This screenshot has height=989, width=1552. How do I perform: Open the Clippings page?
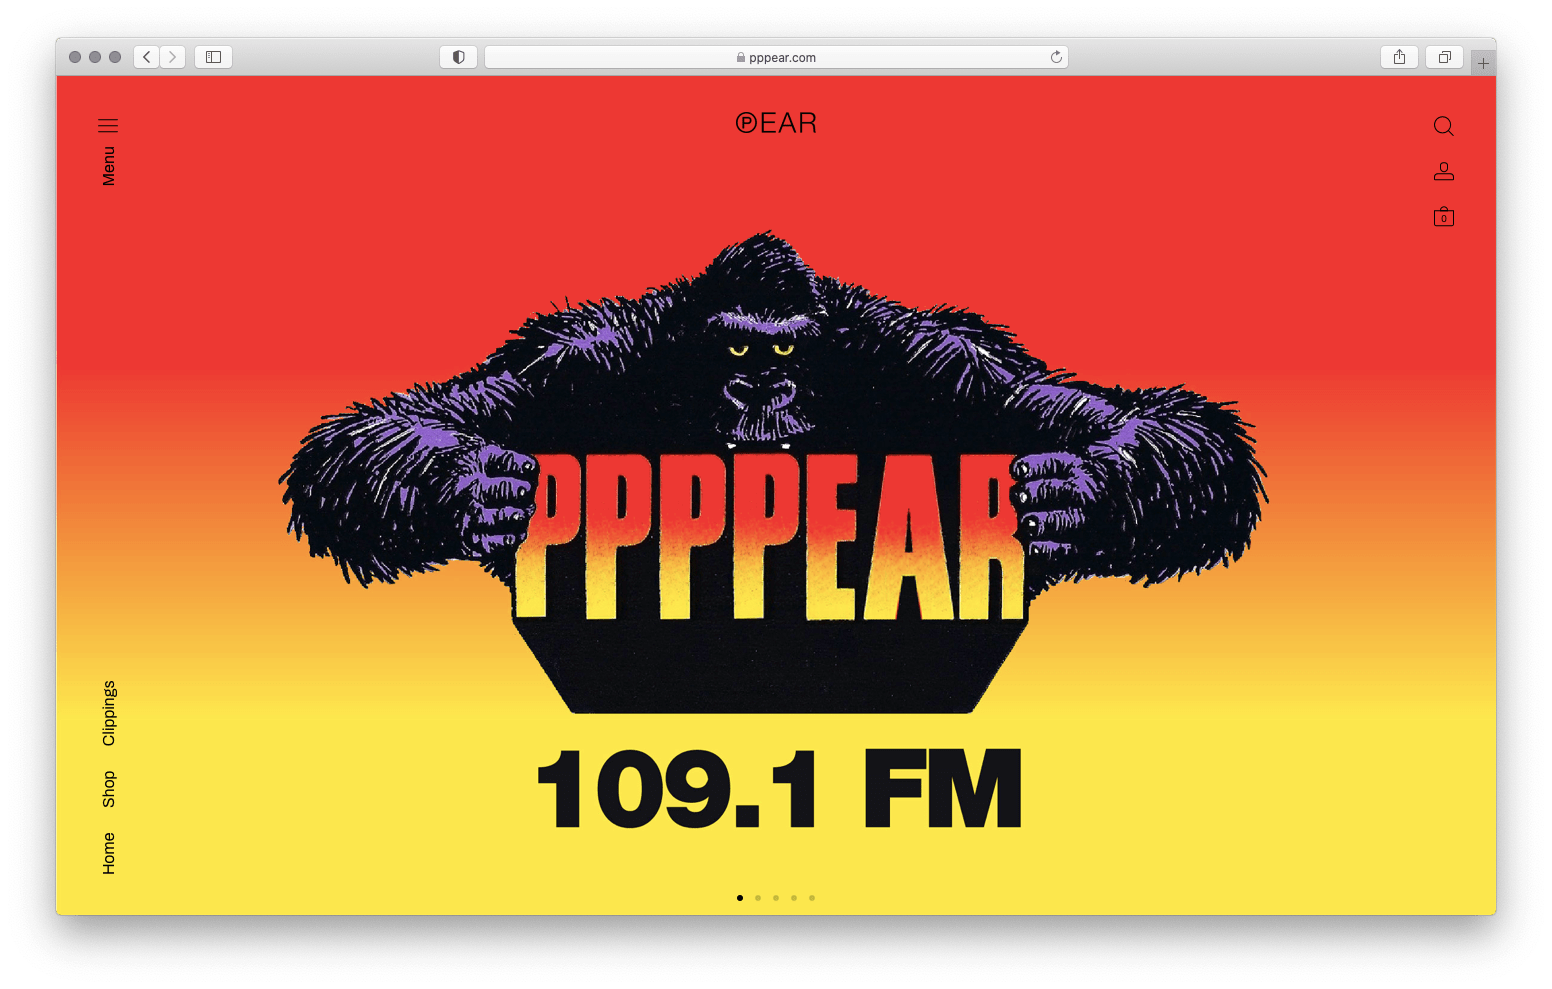[108, 710]
